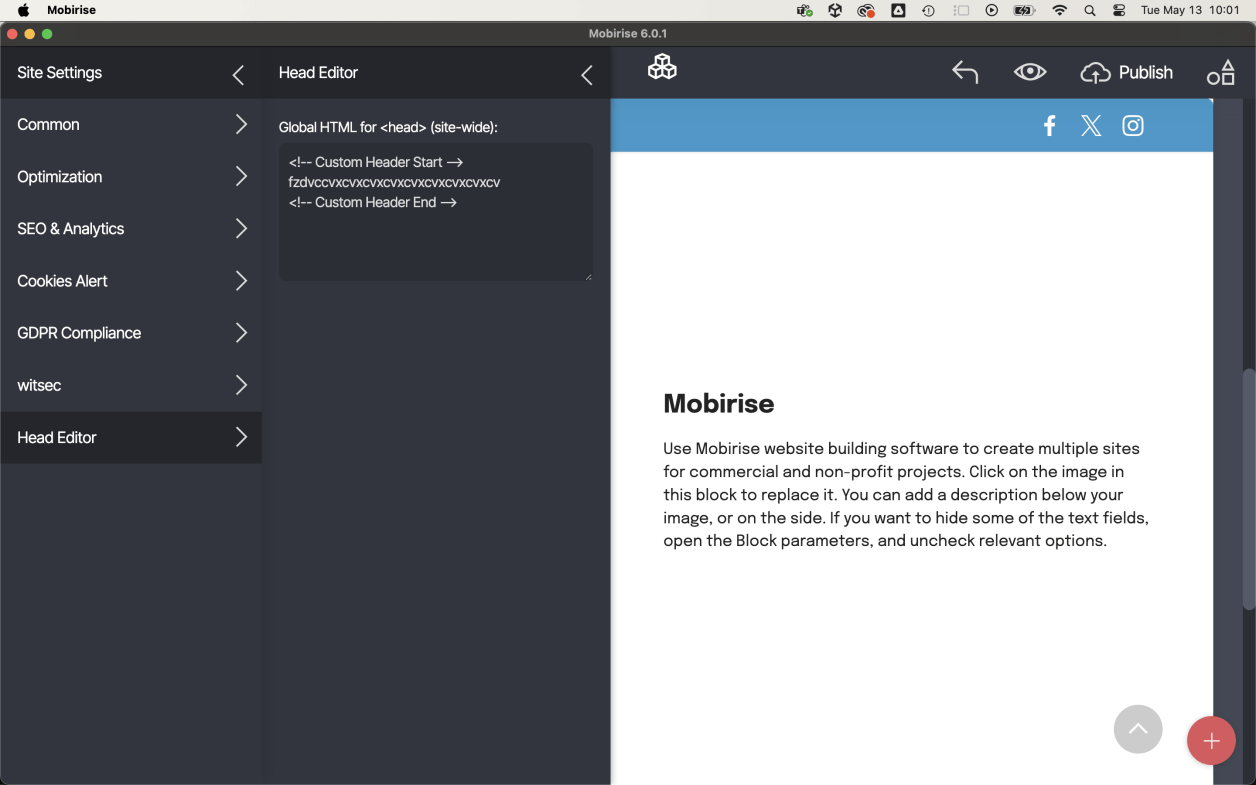
Task: Click the 'Global HTML for <head>' label
Action: [388, 127]
